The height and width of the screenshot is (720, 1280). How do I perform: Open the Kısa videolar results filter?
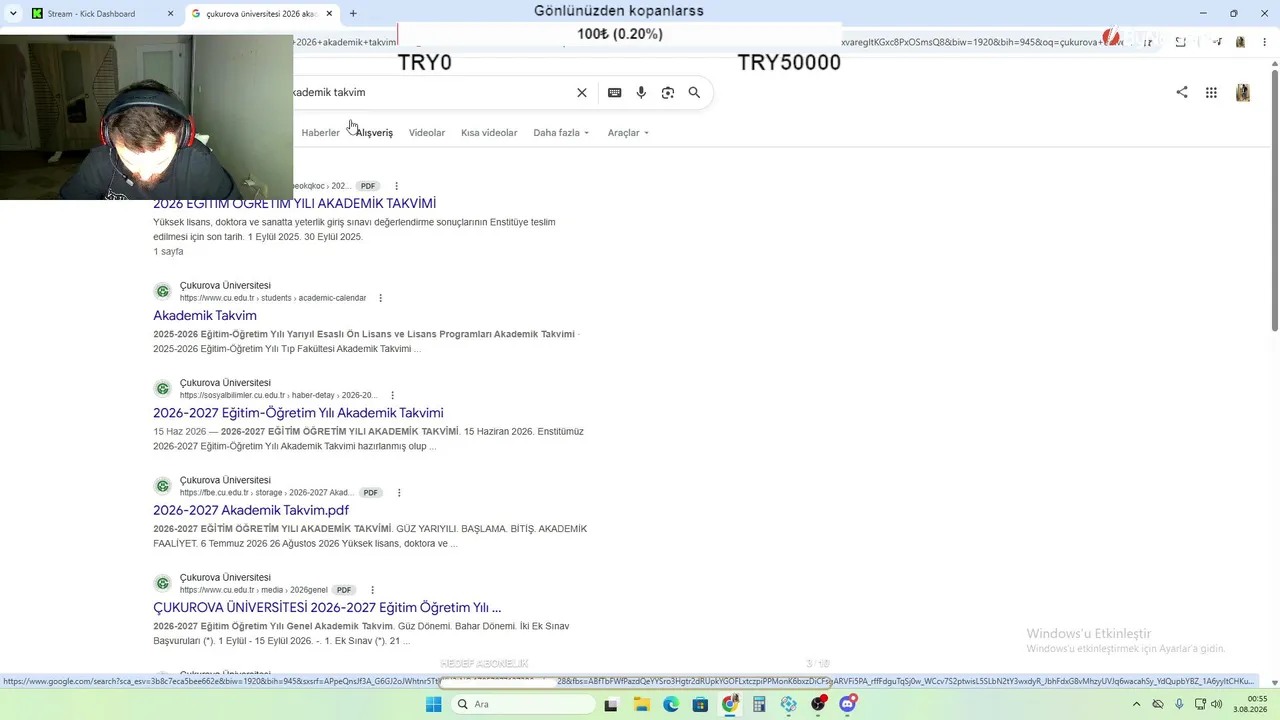489,133
